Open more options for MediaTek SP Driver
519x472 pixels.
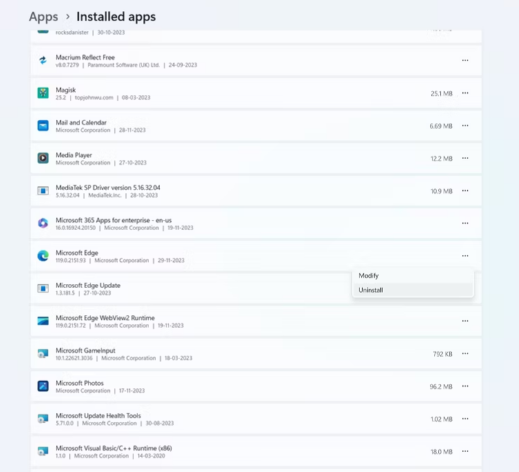465,191
